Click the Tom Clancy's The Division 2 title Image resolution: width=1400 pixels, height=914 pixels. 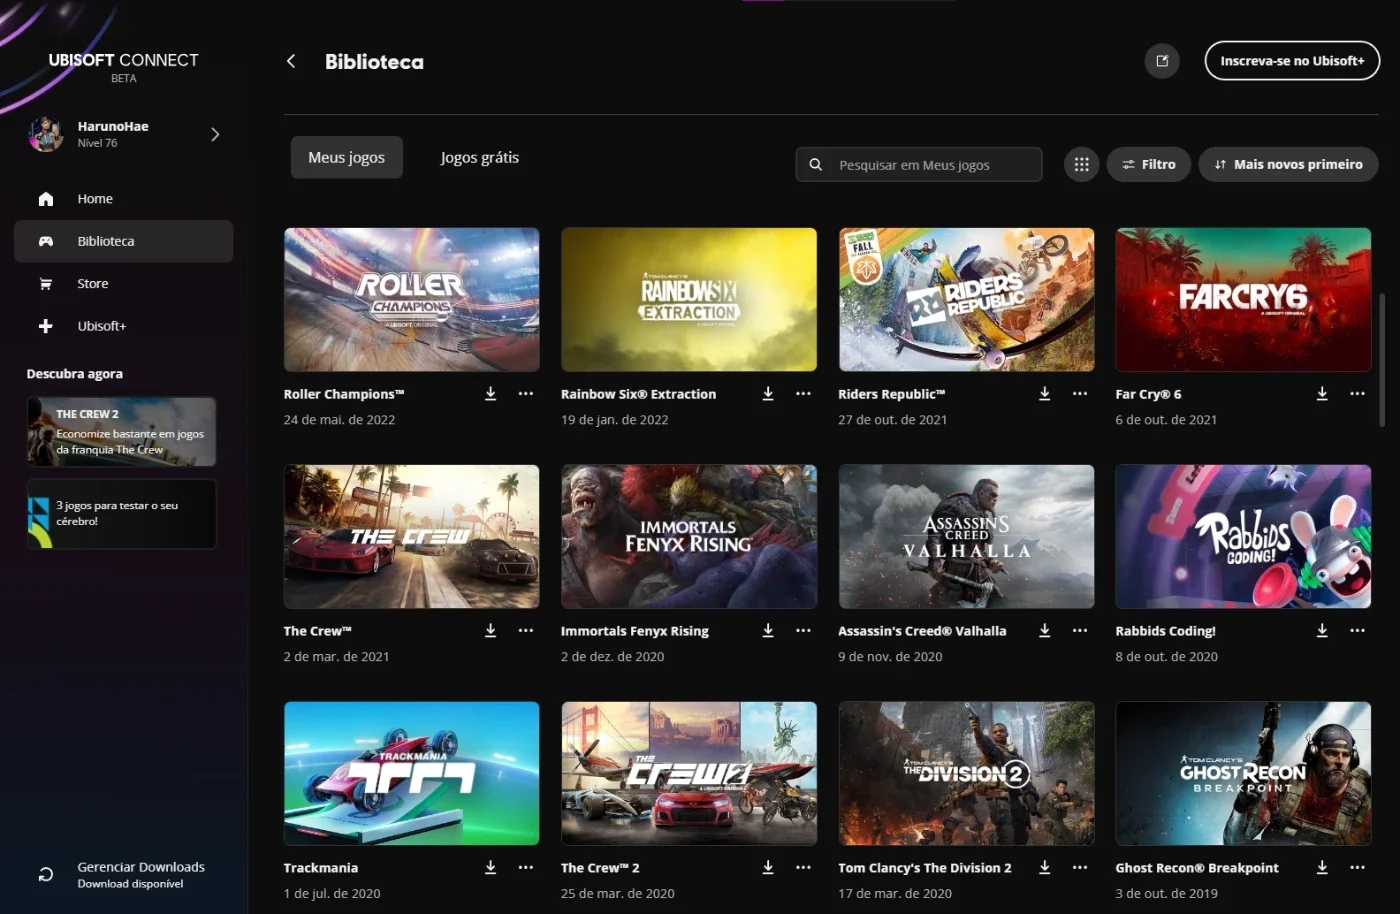925,868
